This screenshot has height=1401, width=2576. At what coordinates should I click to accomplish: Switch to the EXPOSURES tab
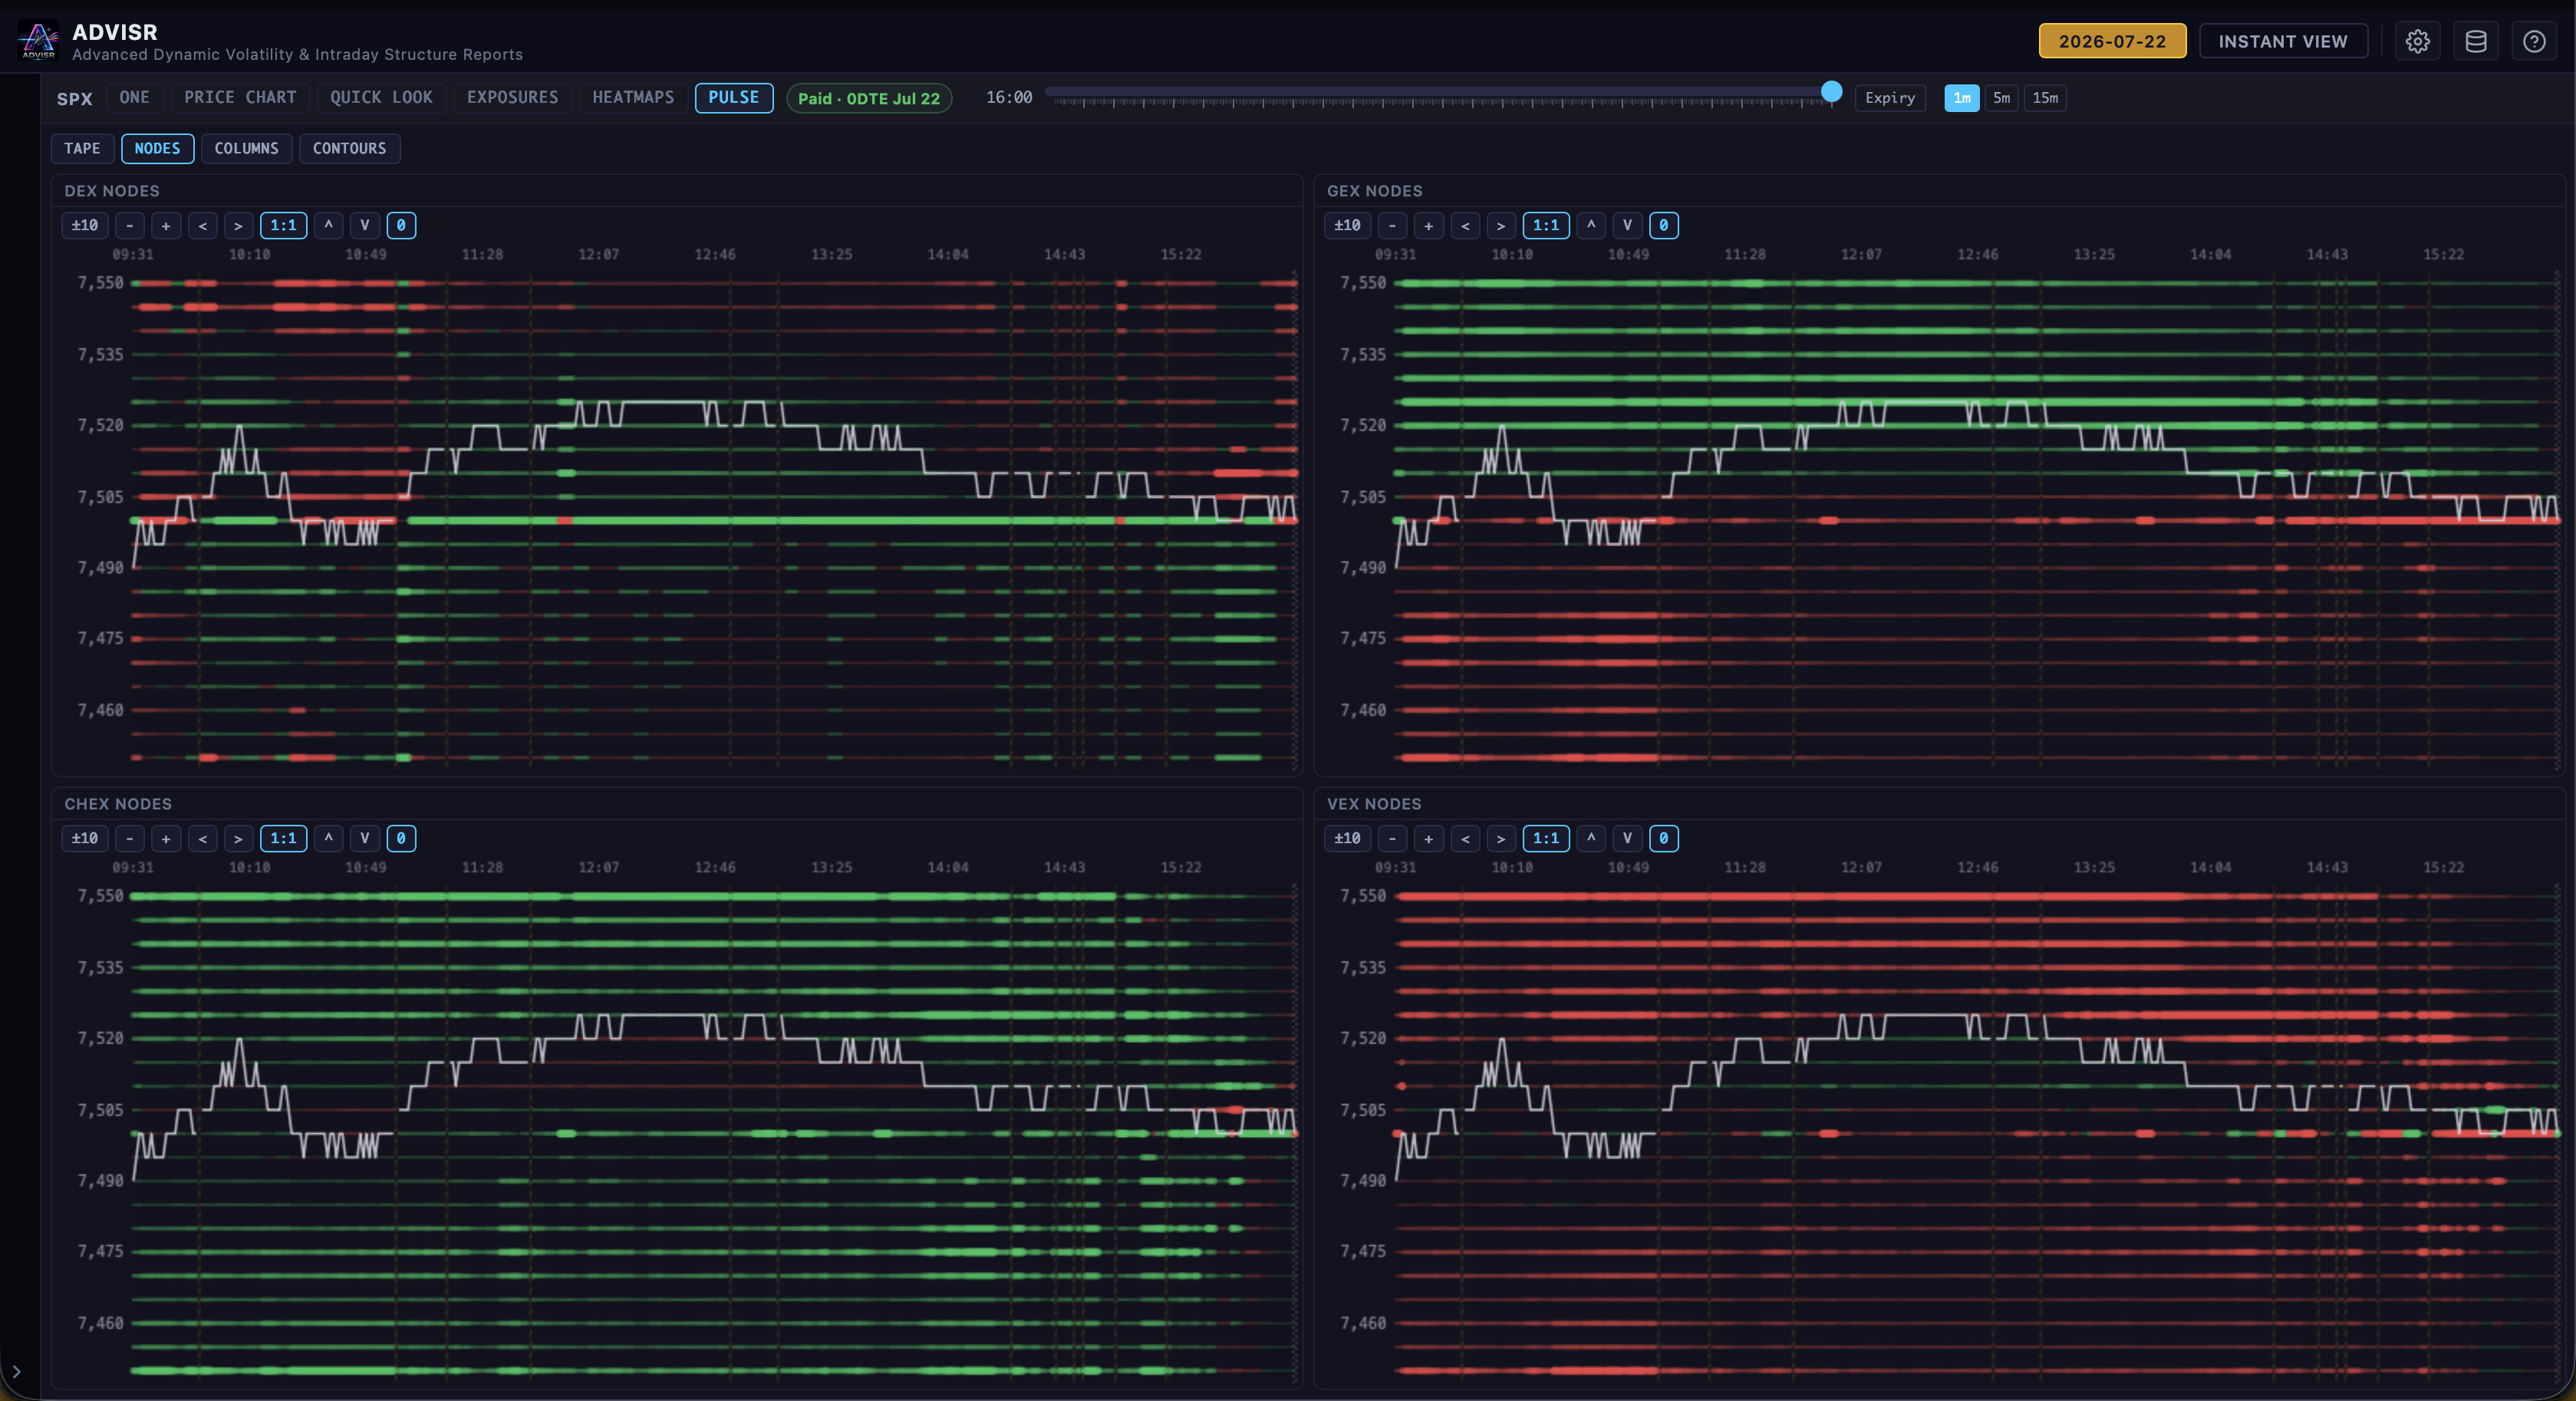512,98
